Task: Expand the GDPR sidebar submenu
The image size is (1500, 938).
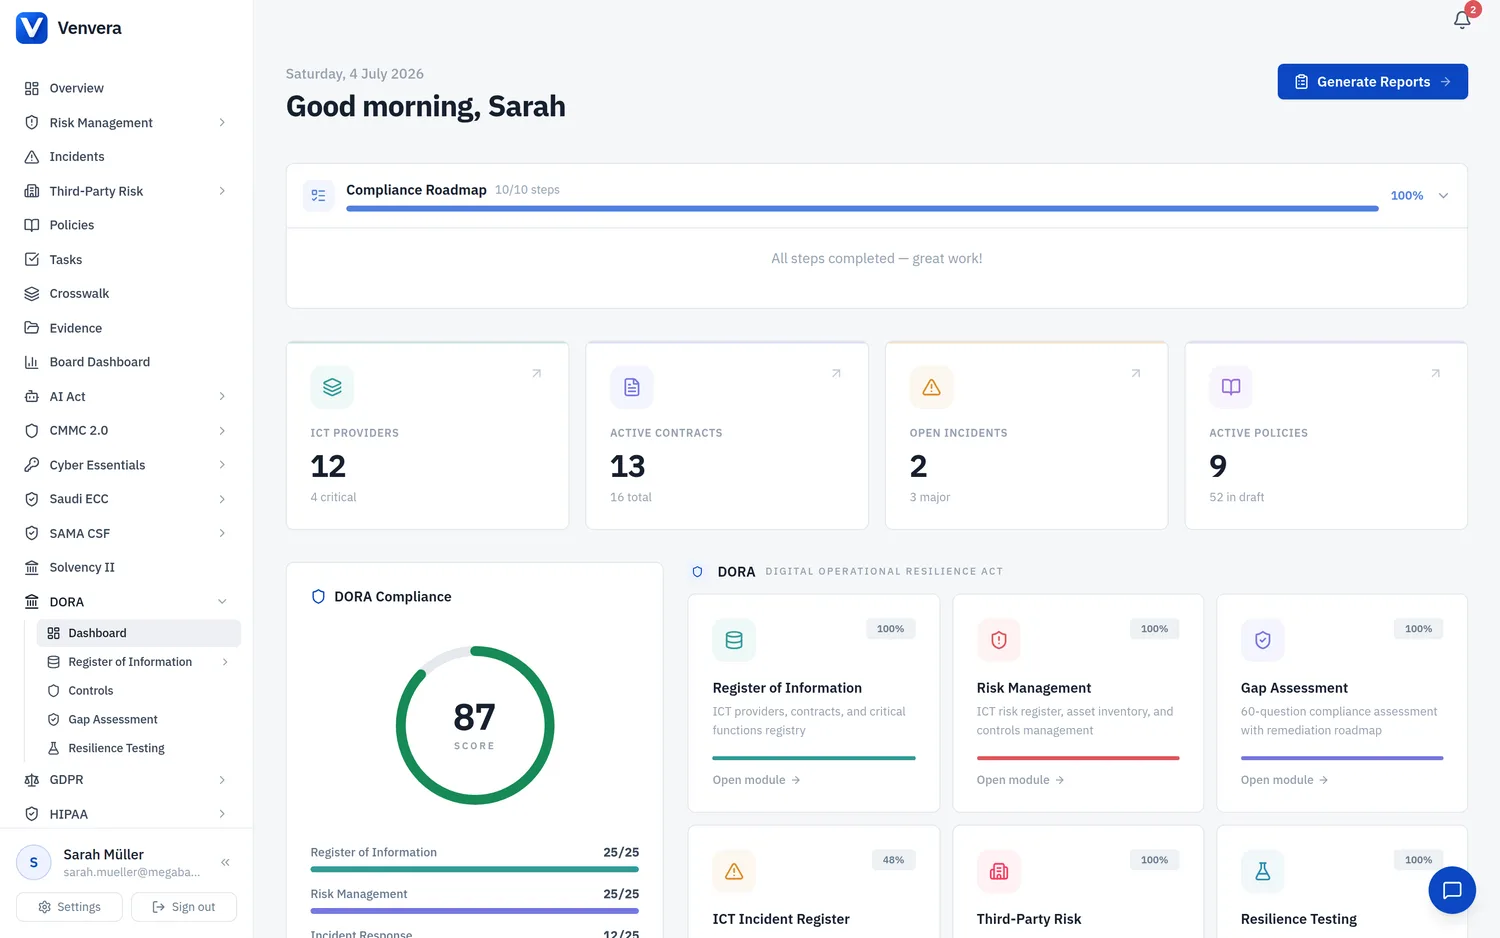Action: (x=222, y=780)
